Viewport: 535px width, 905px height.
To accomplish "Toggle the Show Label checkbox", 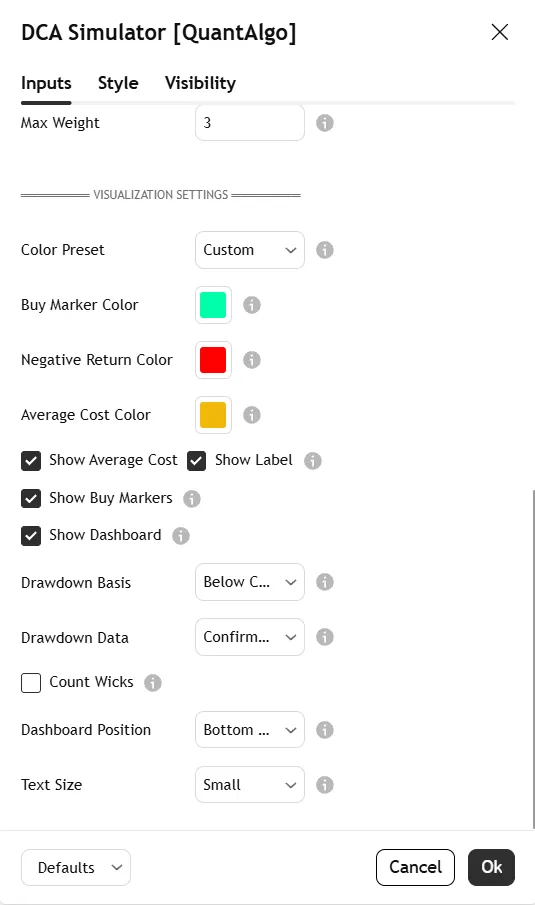I will pos(197,461).
